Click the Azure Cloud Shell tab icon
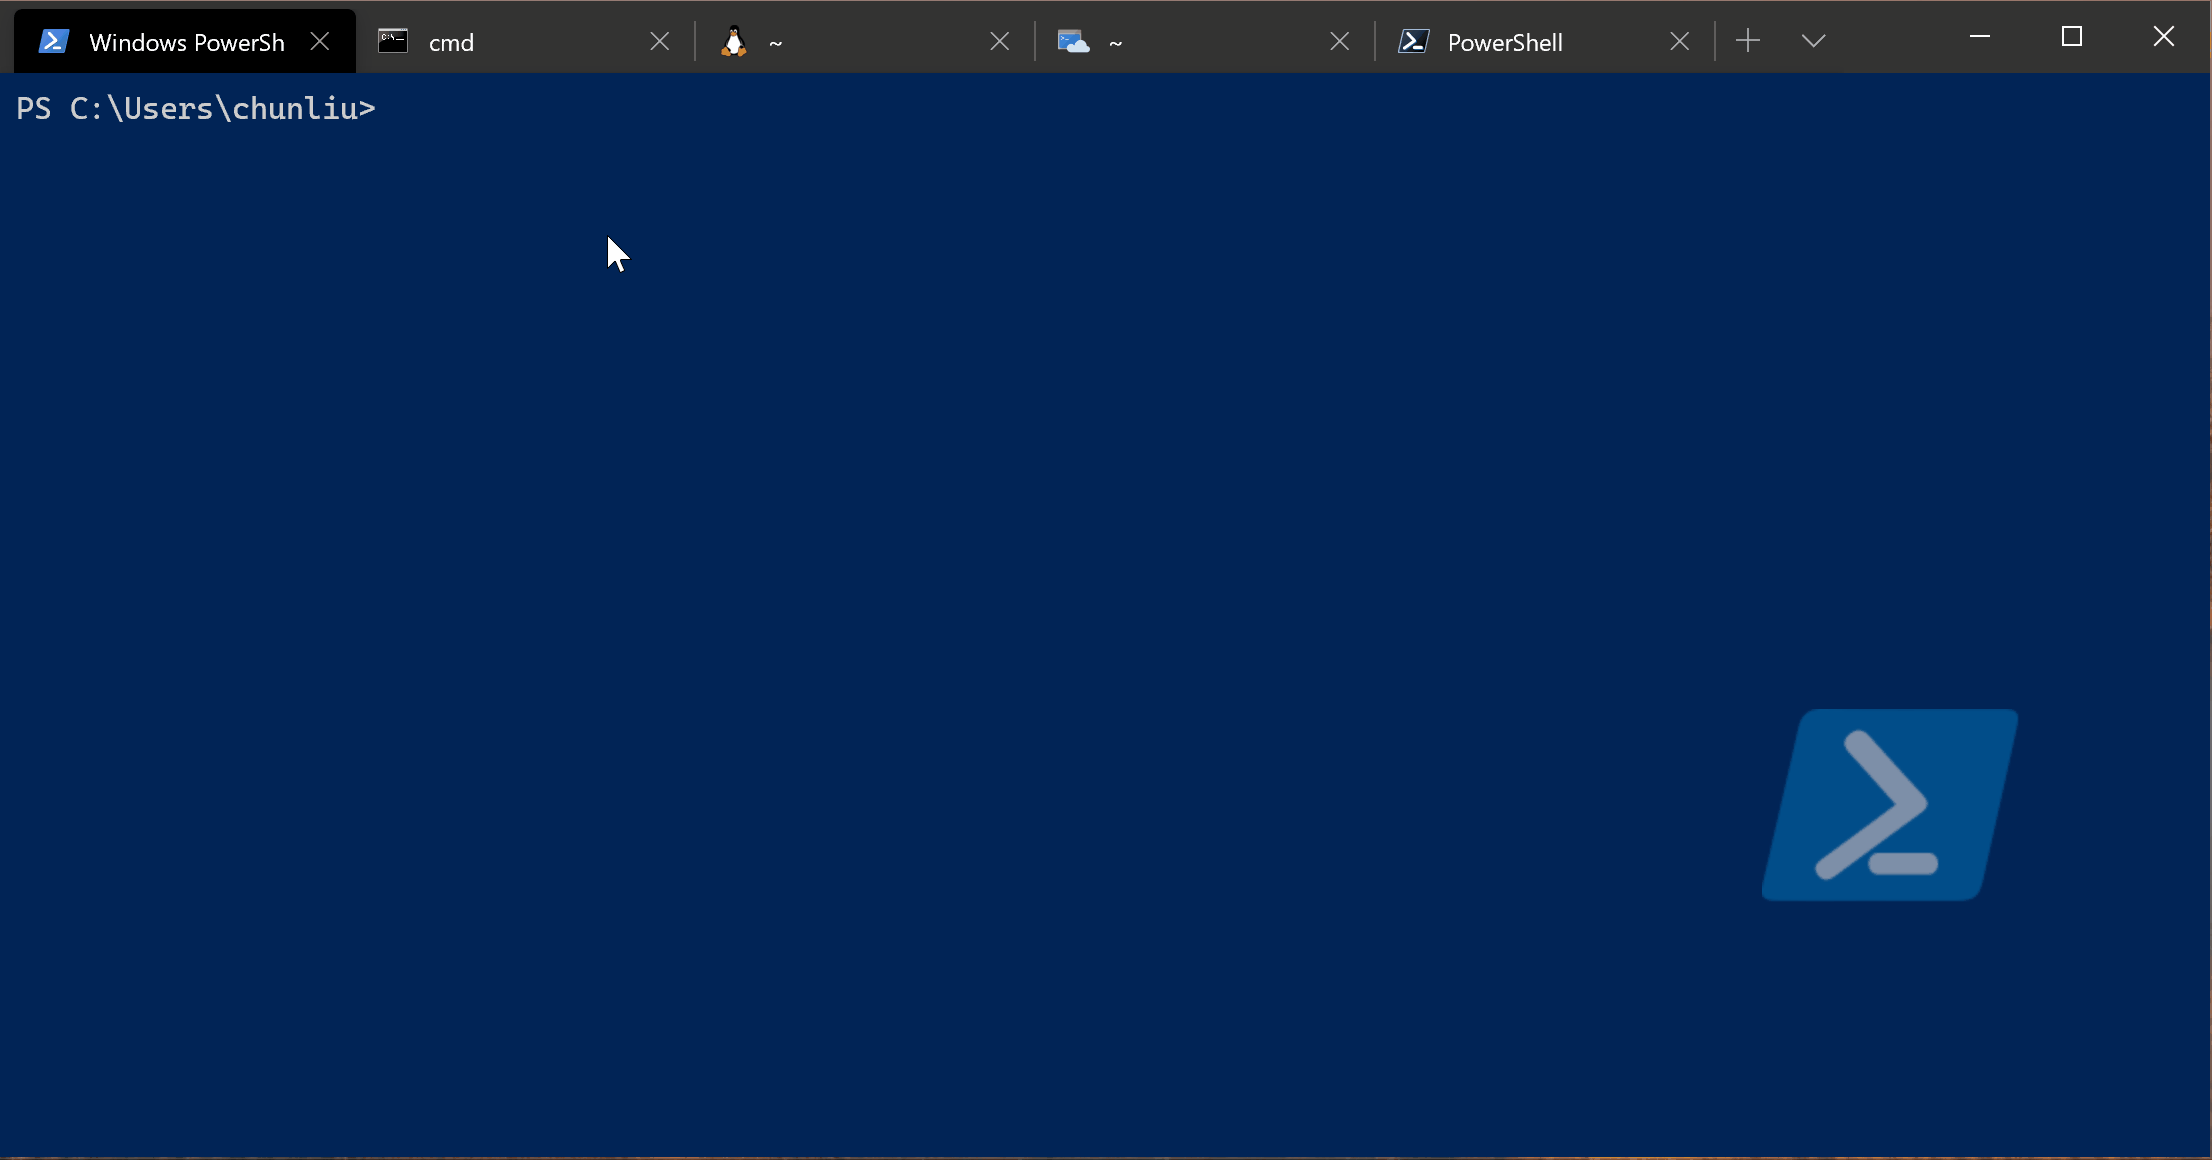 click(x=1073, y=41)
